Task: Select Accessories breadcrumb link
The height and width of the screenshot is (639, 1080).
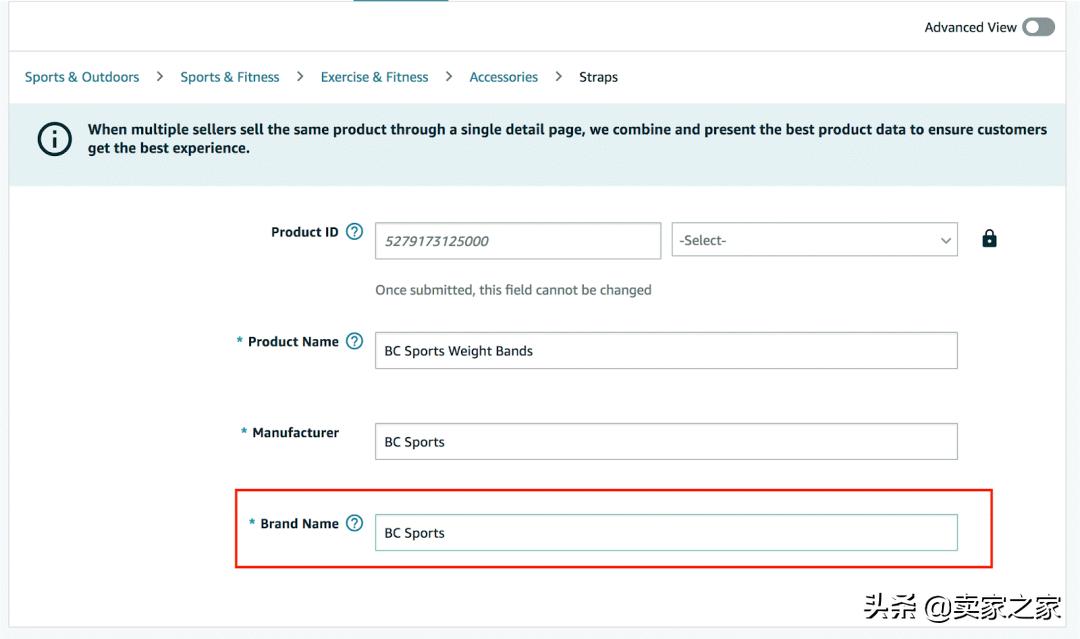Action: pyautogui.click(x=503, y=77)
